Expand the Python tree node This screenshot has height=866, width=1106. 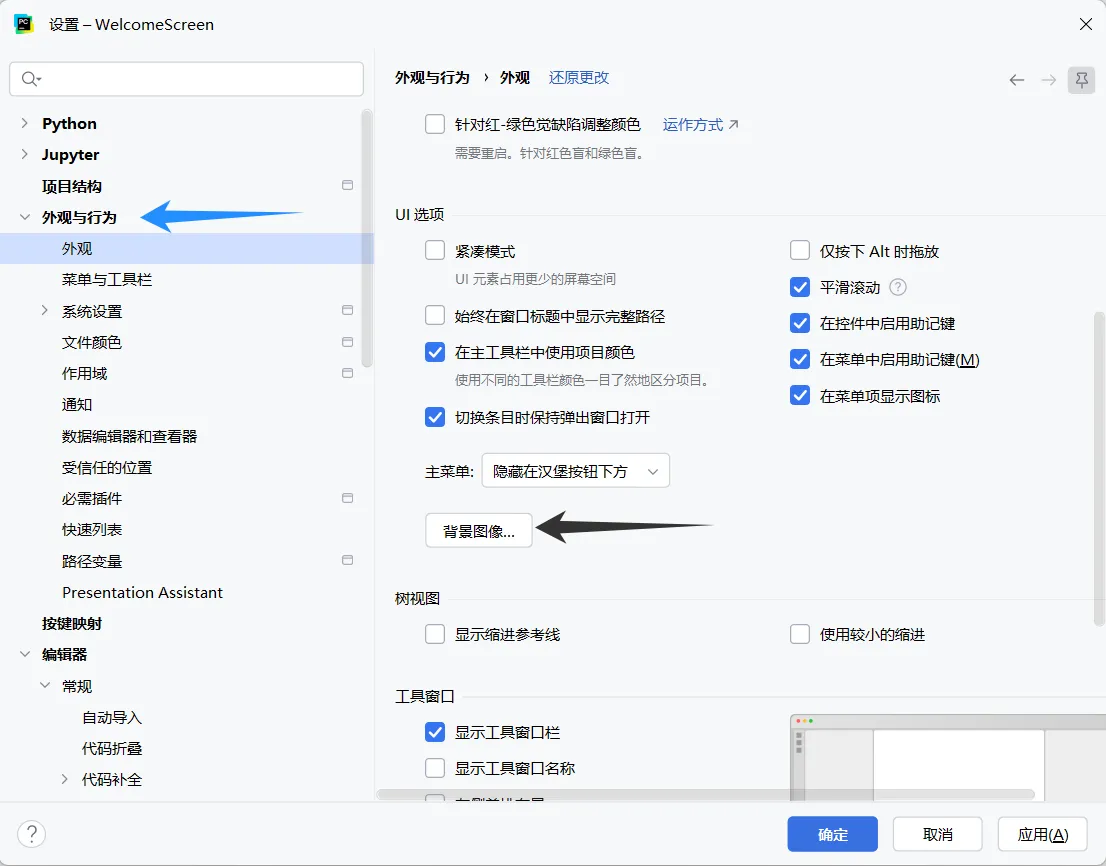25,123
